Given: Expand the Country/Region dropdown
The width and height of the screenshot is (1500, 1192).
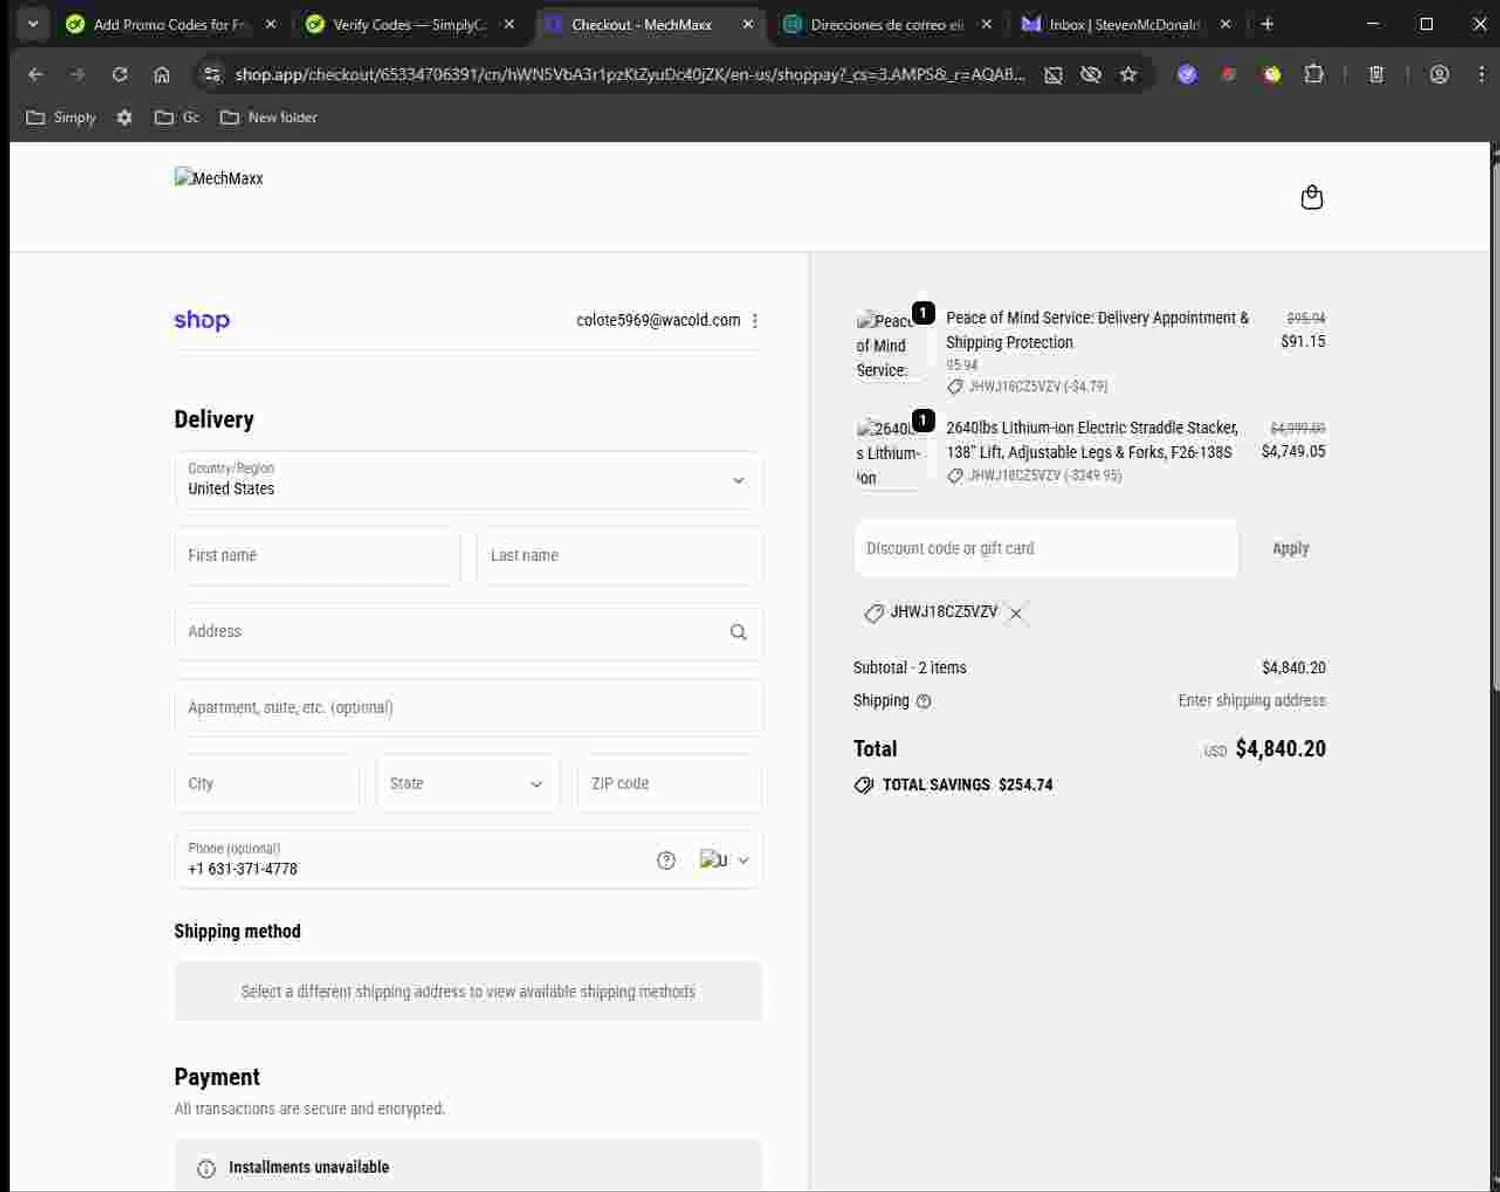Looking at the screenshot, I should tap(468, 480).
